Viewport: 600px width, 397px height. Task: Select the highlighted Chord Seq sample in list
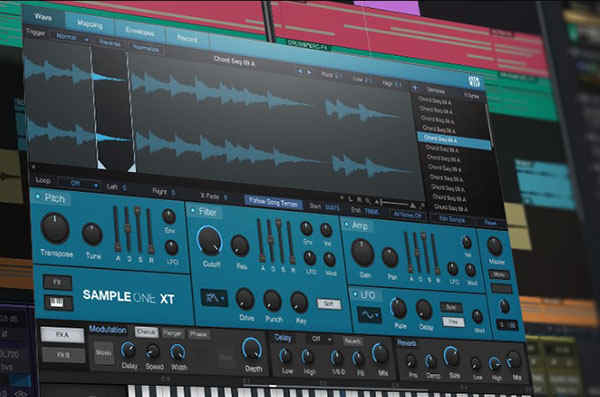point(454,139)
